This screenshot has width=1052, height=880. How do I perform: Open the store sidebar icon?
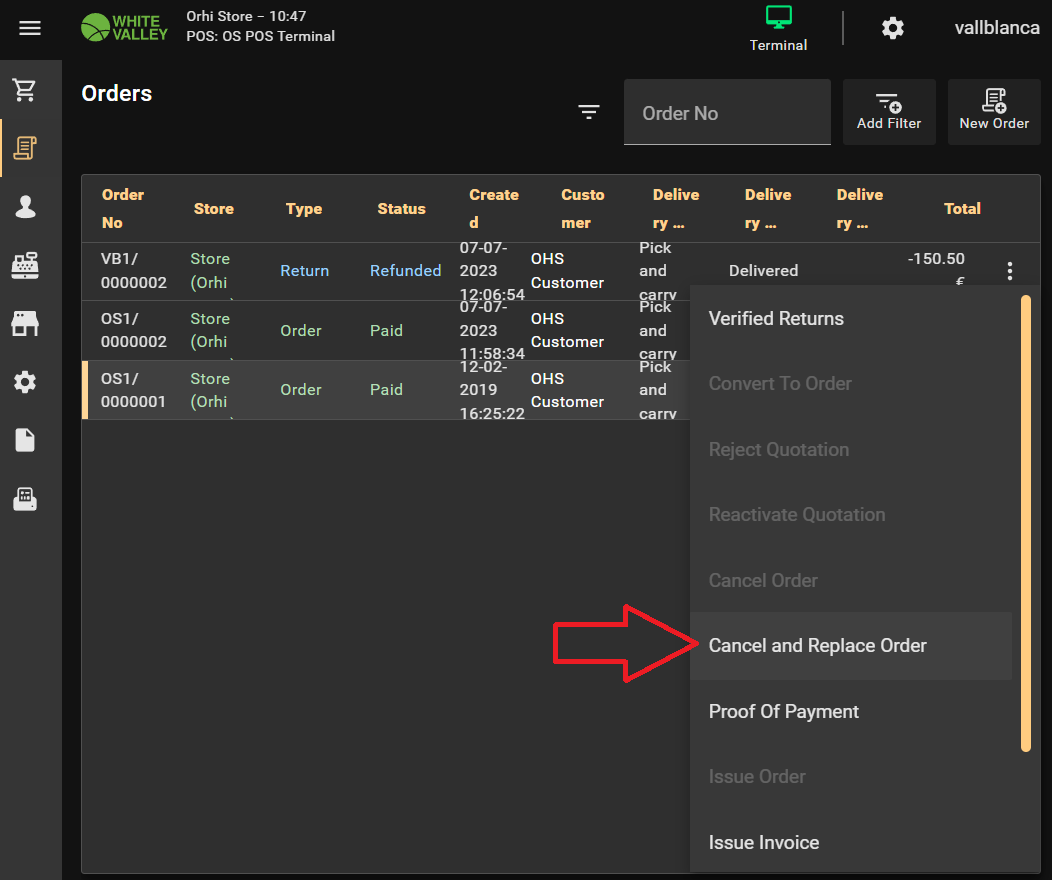(25, 323)
